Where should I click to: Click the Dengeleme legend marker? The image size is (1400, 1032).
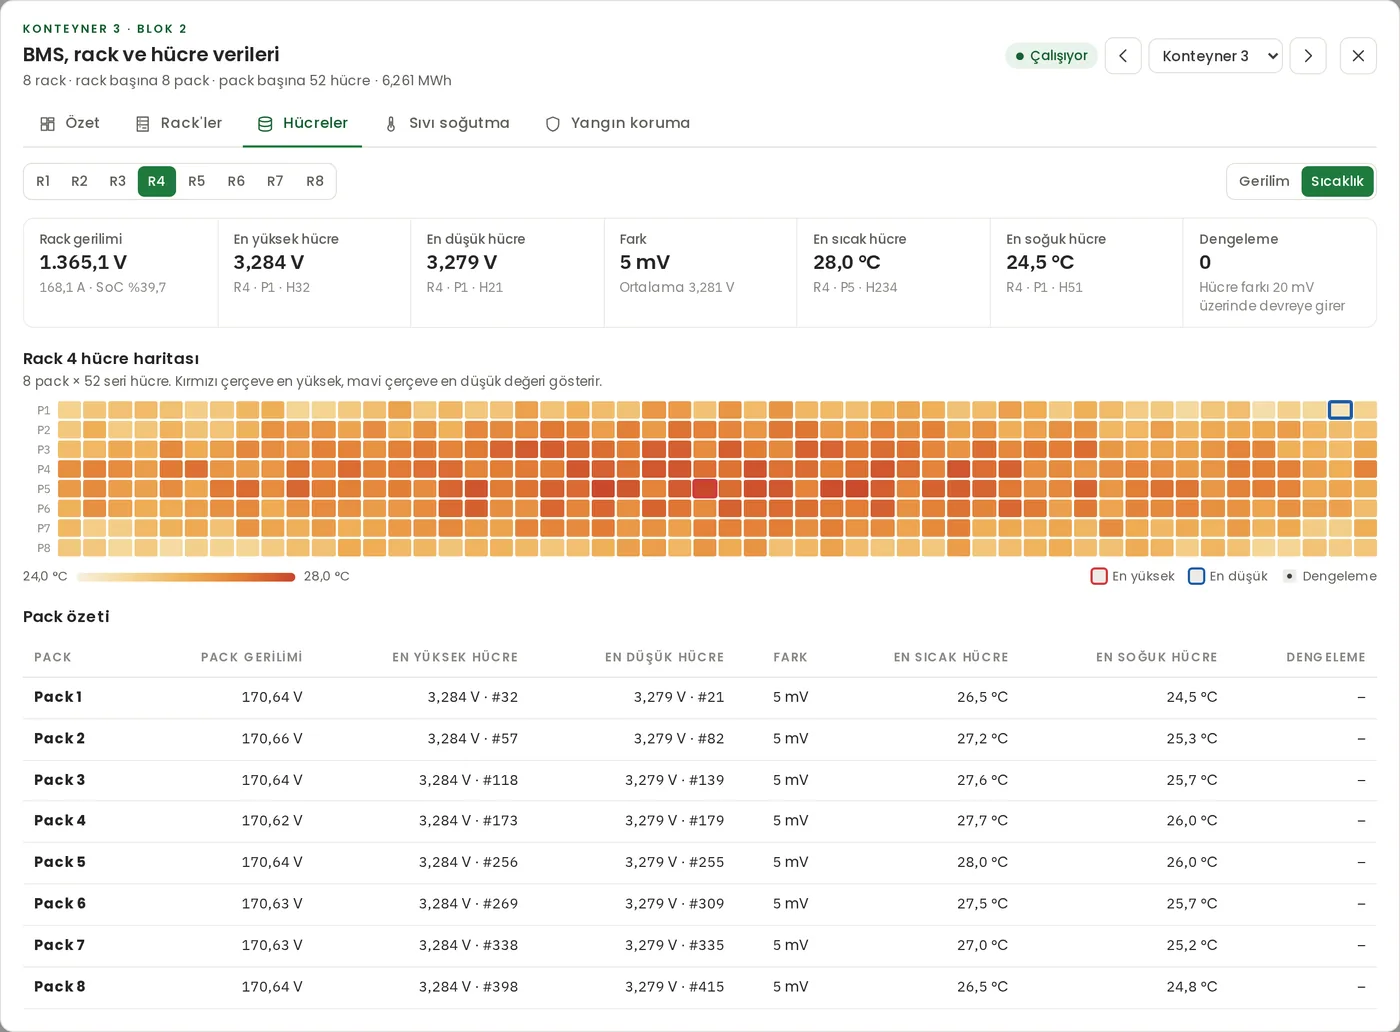(1289, 576)
